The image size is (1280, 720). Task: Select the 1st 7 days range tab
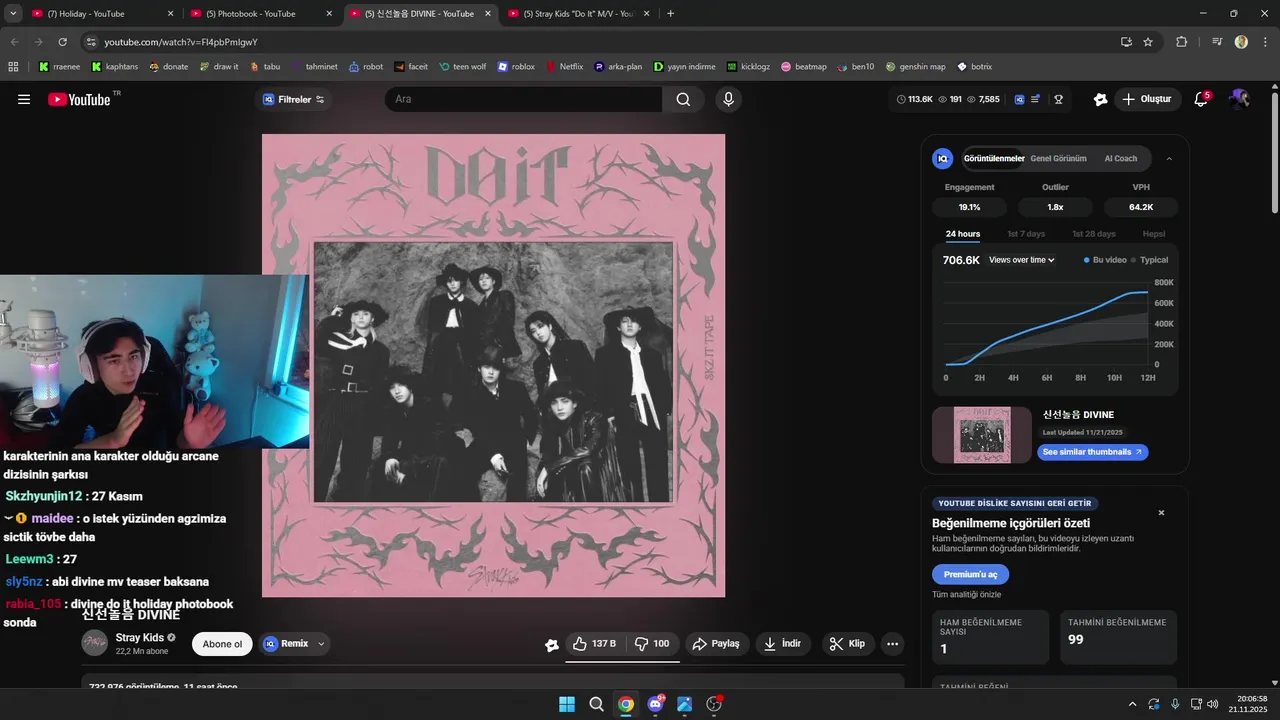pyautogui.click(x=1026, y=234)
